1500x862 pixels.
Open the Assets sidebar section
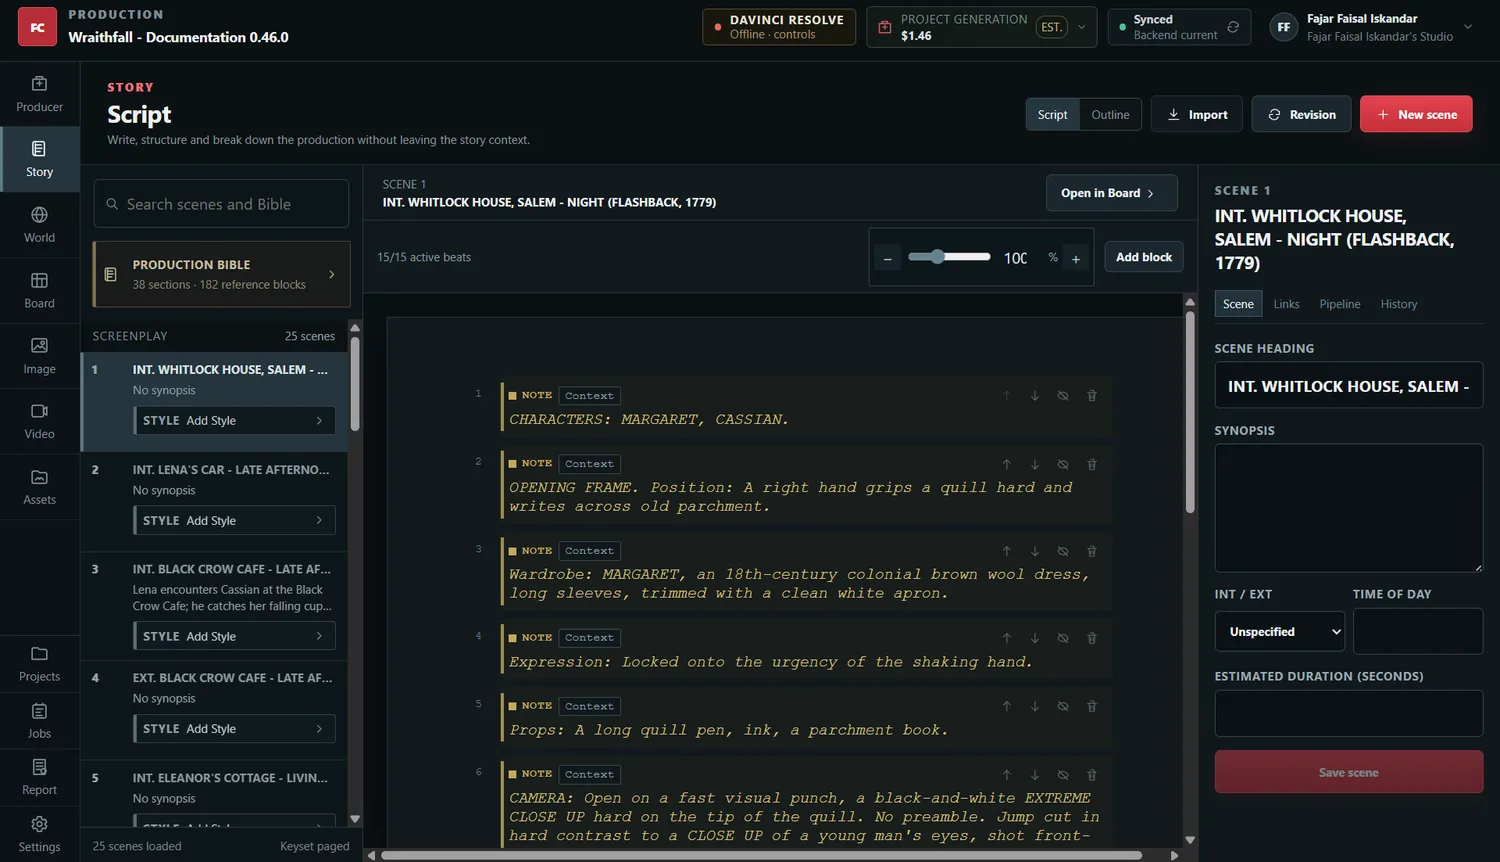tap(39, 487)
